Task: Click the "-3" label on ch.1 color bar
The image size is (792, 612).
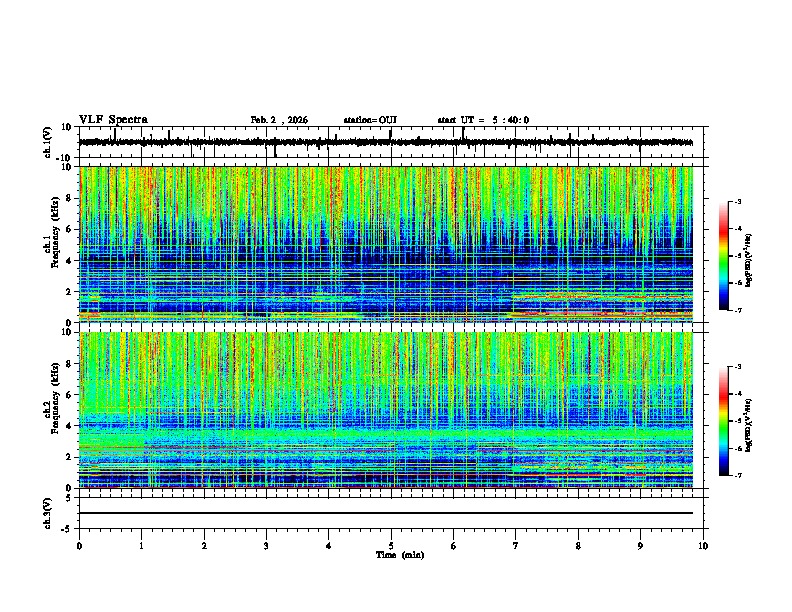Action: coord(736,201)
